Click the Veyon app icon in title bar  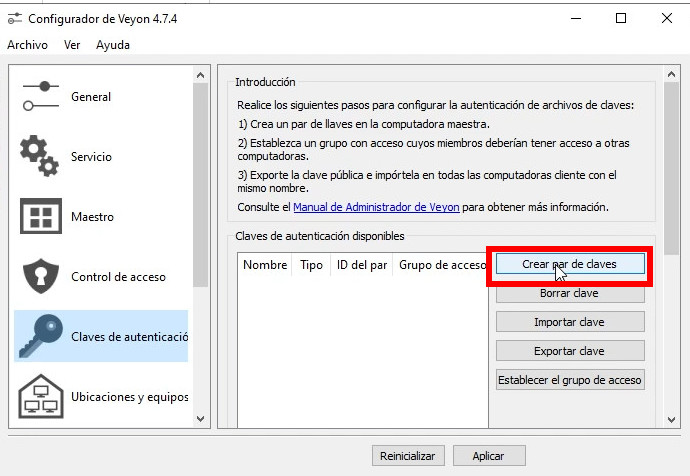[x=14, y=19]
